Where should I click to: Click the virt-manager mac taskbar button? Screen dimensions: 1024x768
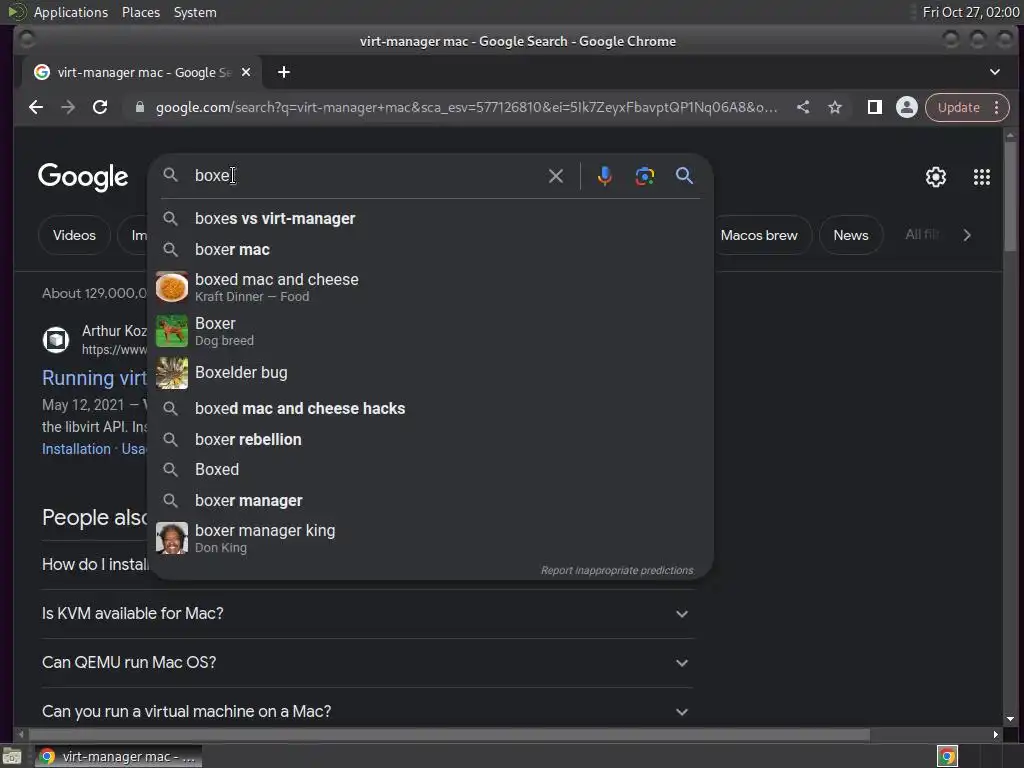tap(119, 757)
